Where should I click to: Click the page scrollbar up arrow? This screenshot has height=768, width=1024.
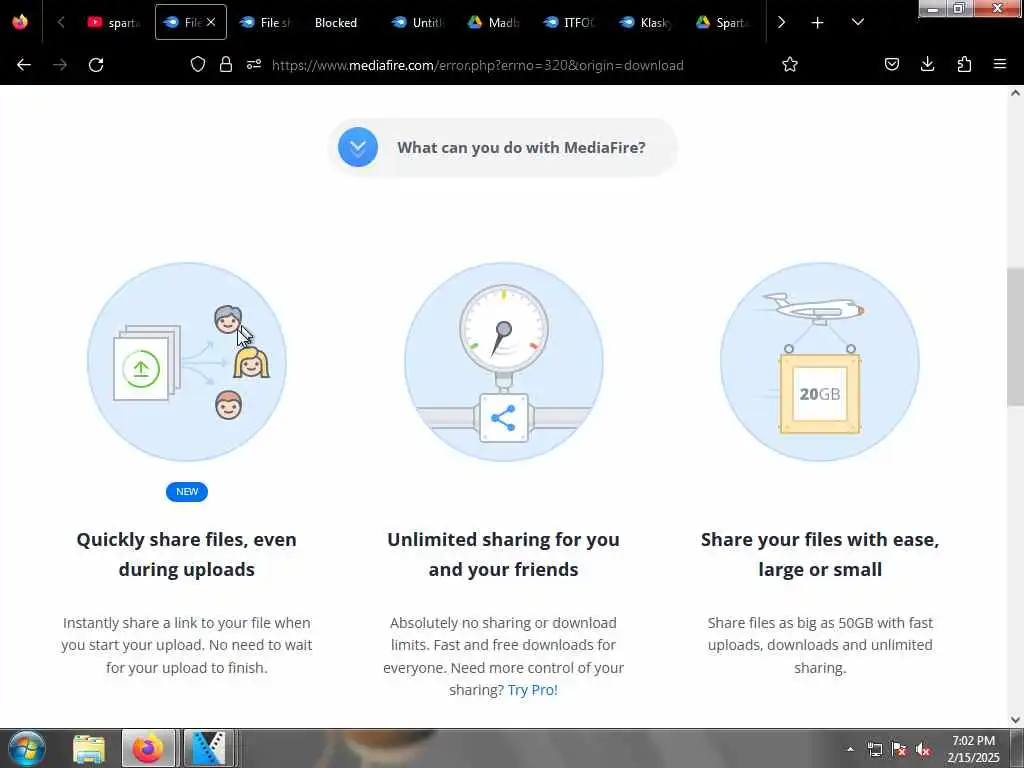(x=1015, y=93)
